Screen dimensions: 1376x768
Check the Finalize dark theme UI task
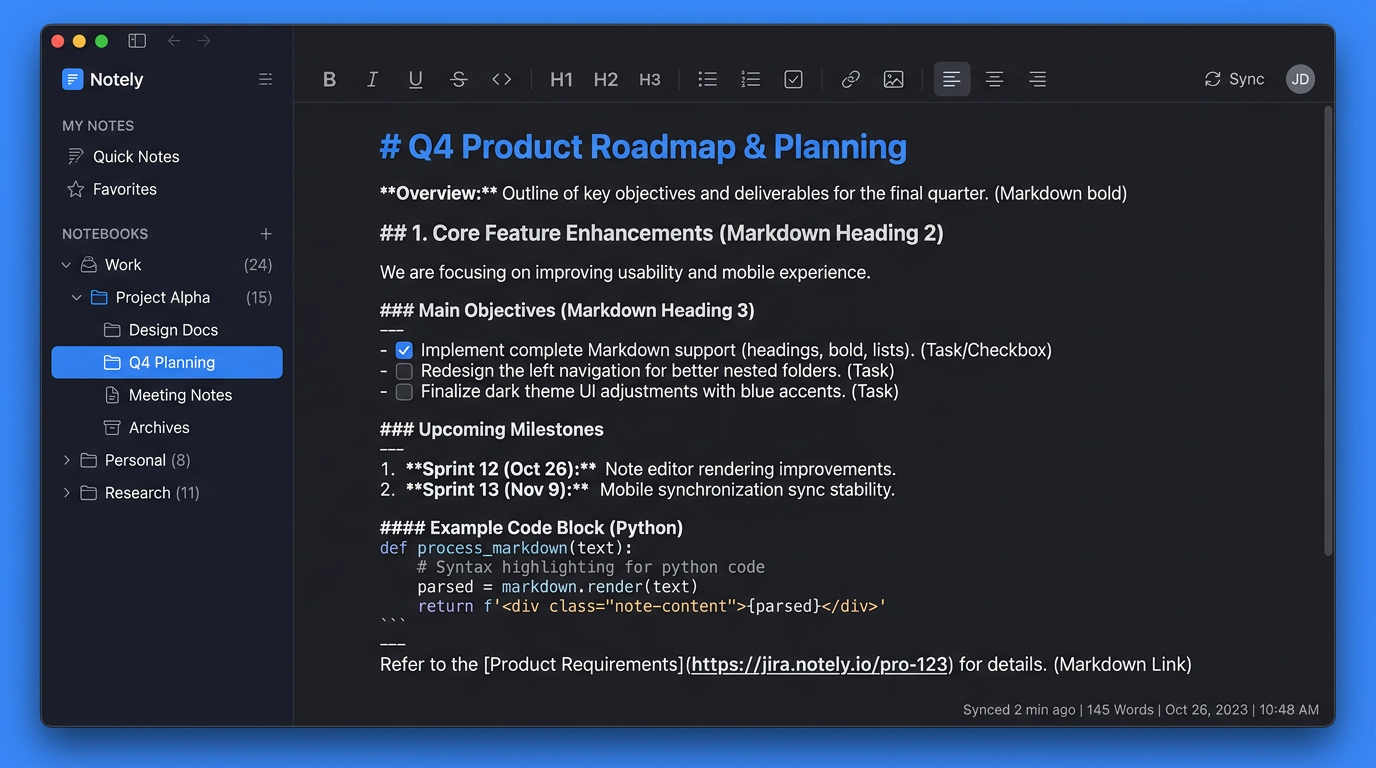[404, 392]
